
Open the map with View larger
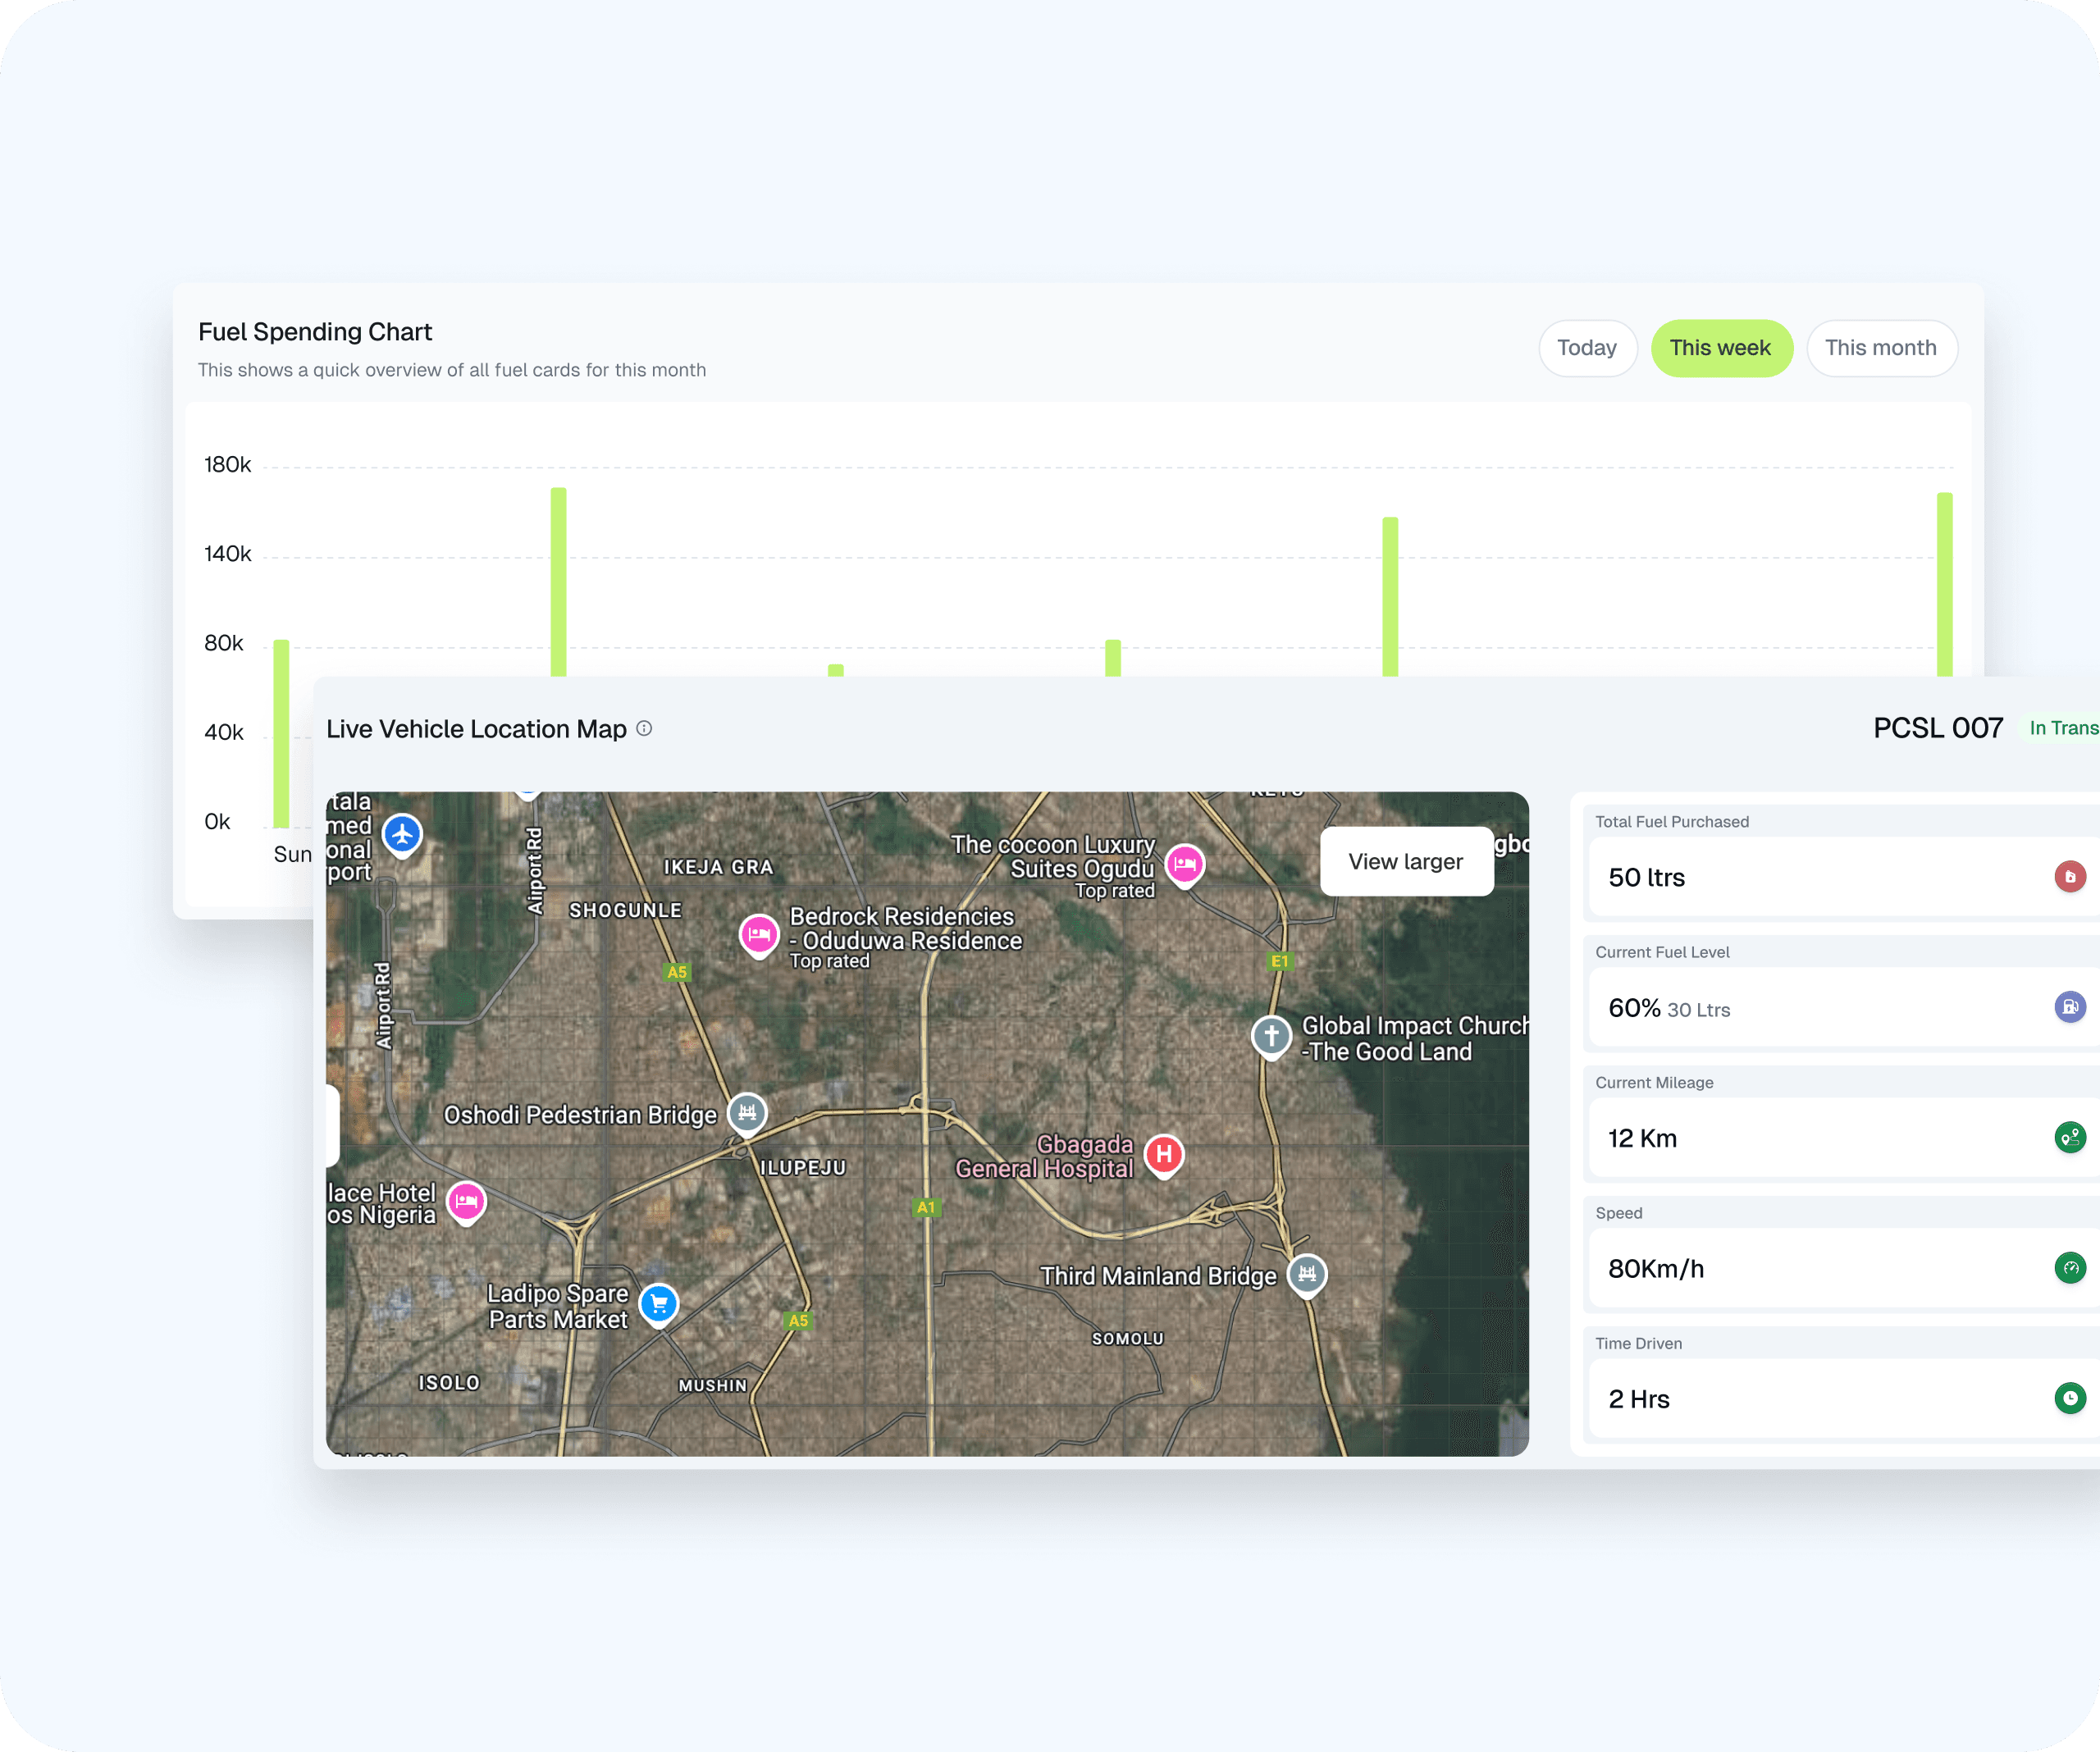[1405, 862]
